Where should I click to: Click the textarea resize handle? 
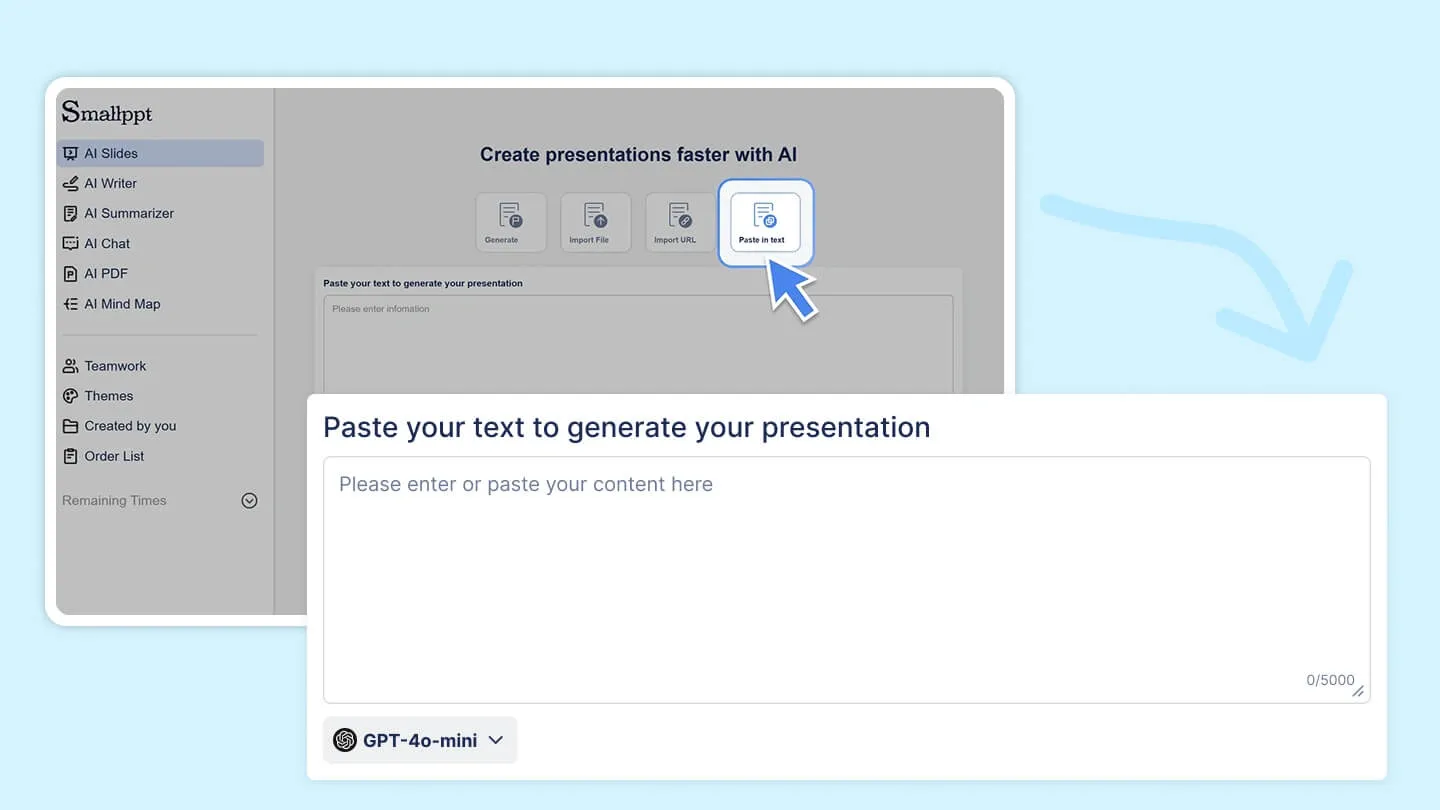click(x=1359, y=692)
